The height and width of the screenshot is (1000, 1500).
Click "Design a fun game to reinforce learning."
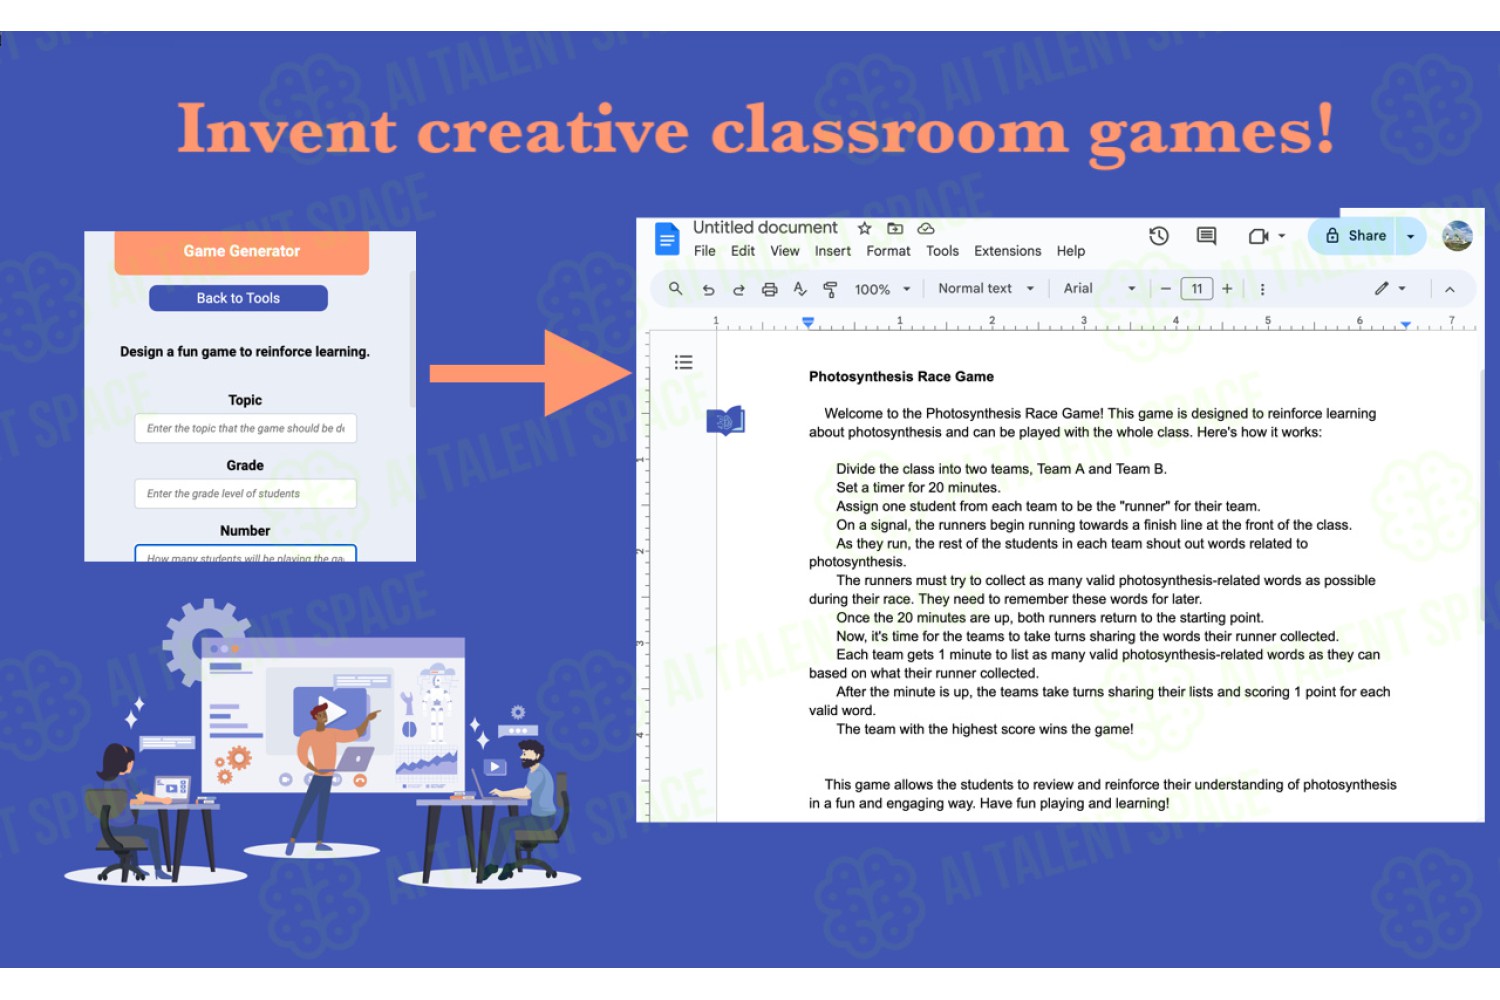tap(245, 352)
